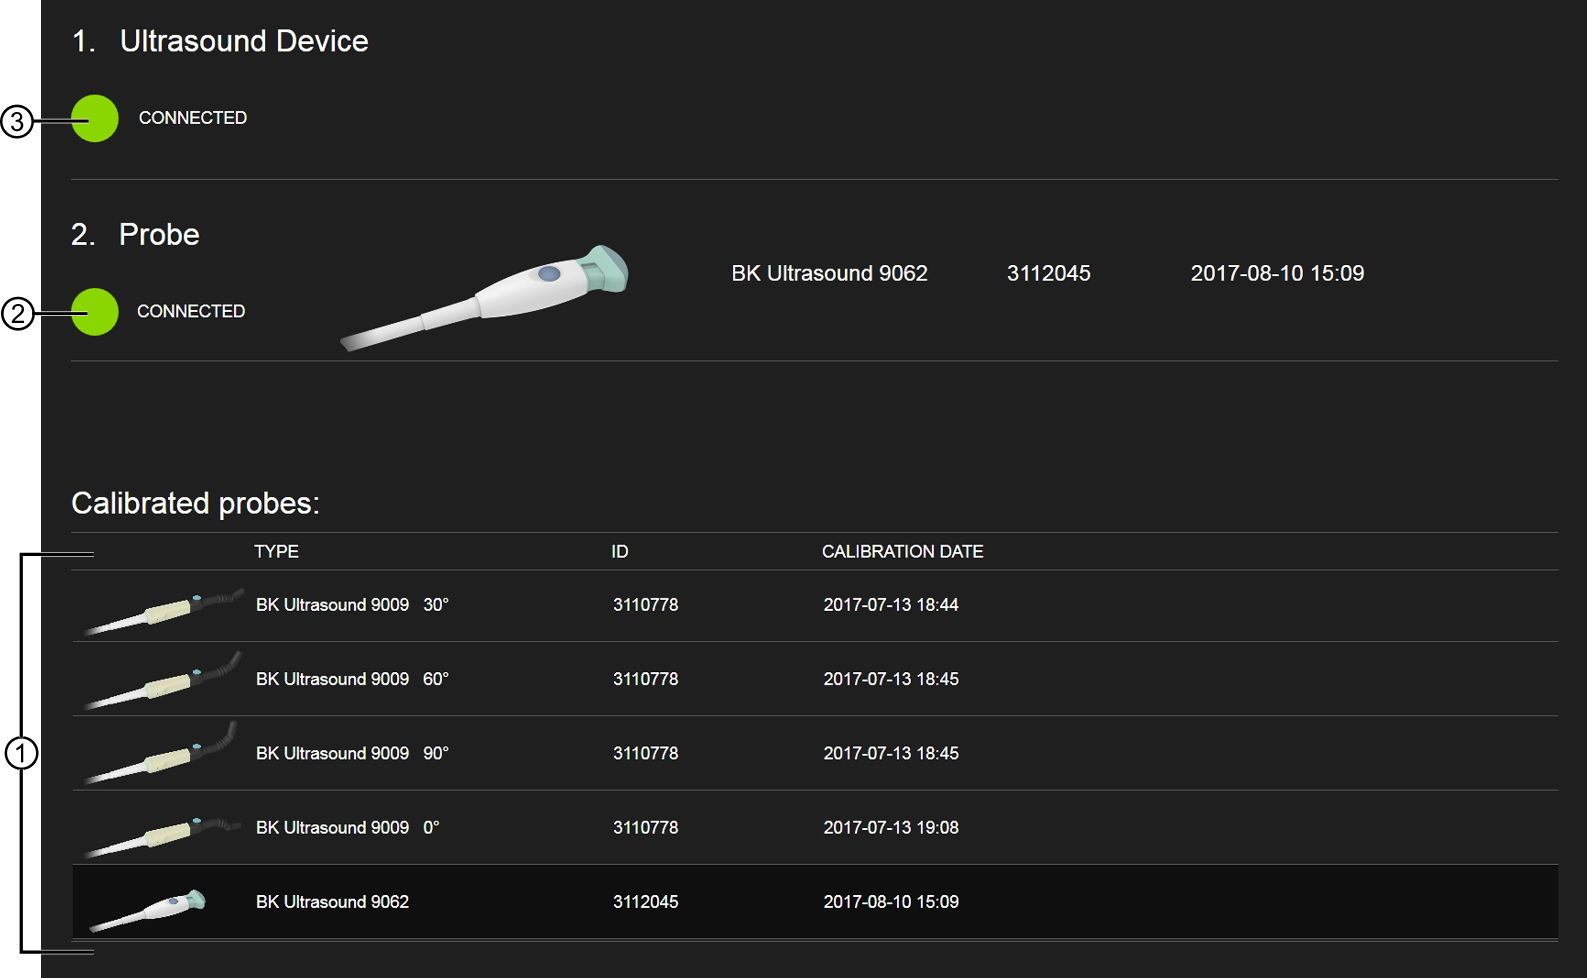This screenshot has height=978, width=1587.
Task: Select row 'BK Ultrasound 9009 30°'
Action: coord(815,606)
